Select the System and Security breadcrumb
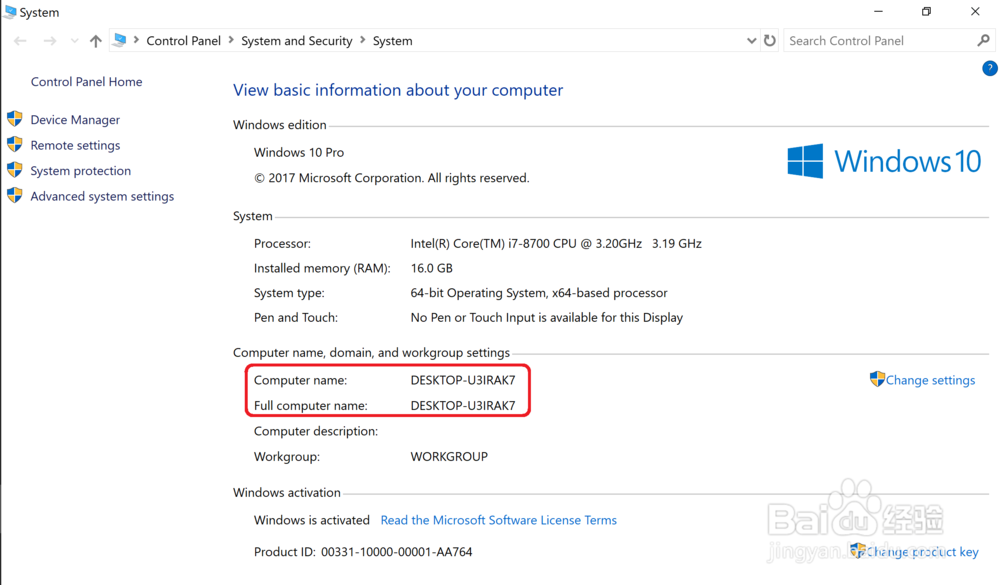1000x585 pixels. pos(296,41)
